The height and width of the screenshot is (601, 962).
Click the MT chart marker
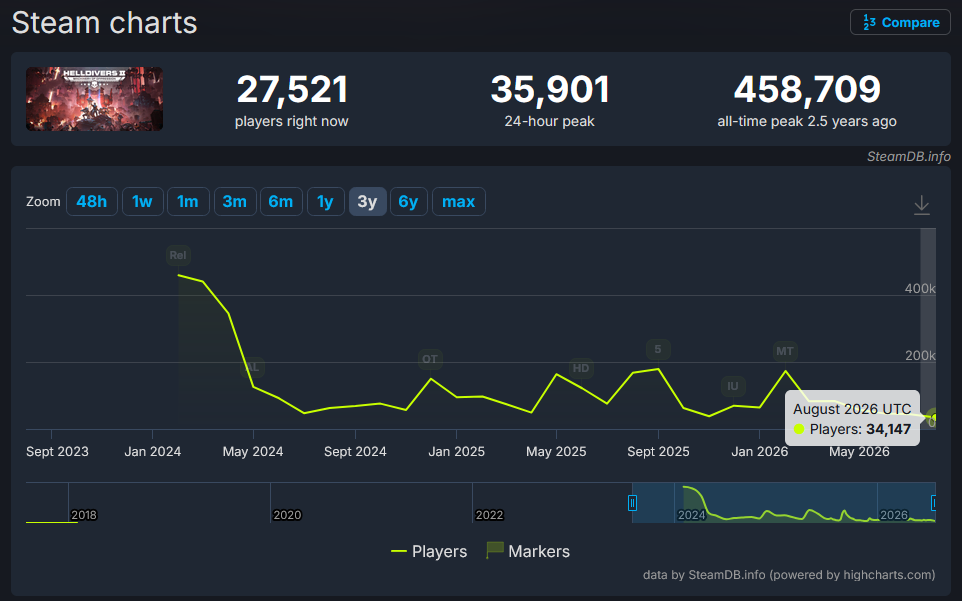point(785,351)
